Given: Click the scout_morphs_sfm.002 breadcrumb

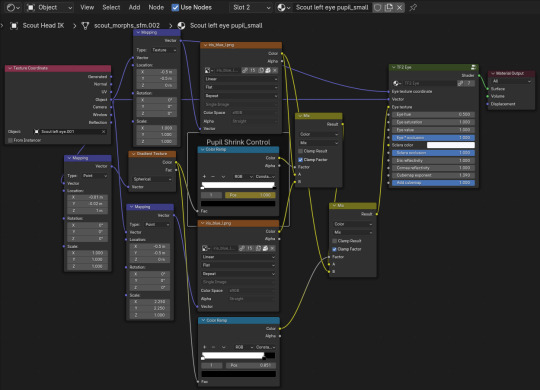Looking at the screenshot, I should (127, 25).
